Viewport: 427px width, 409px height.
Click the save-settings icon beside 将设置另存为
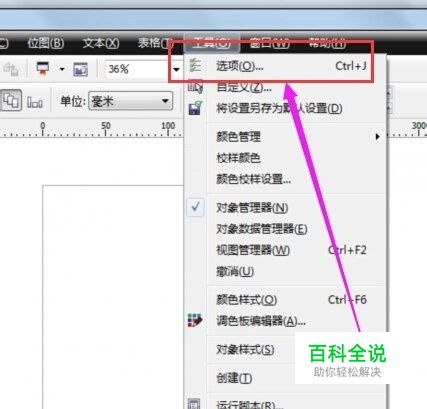195,108
